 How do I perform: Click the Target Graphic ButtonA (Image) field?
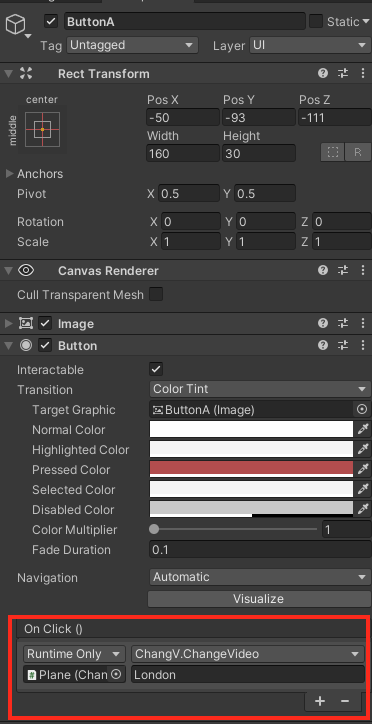pos(252,409)
